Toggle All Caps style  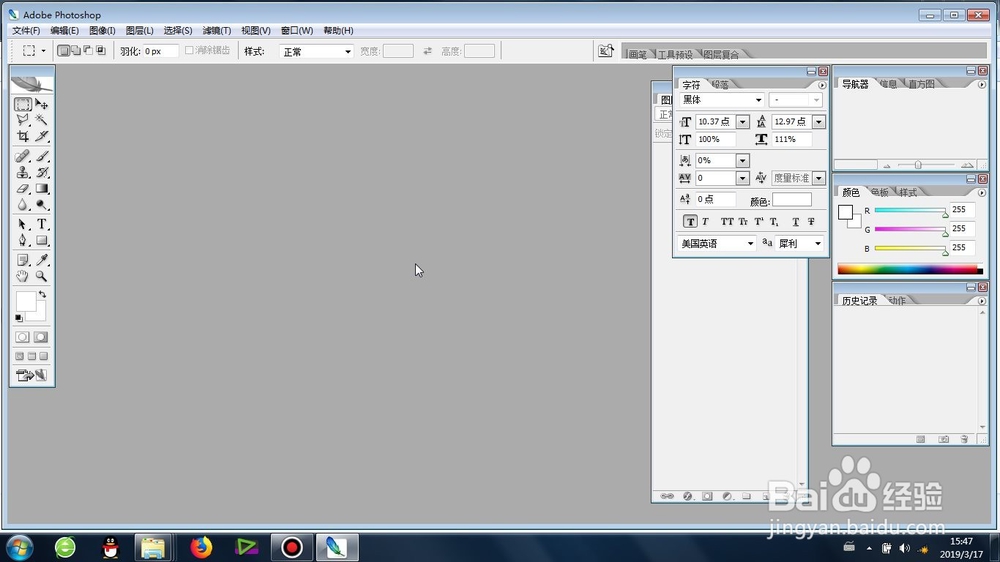(x=727, y=221)
